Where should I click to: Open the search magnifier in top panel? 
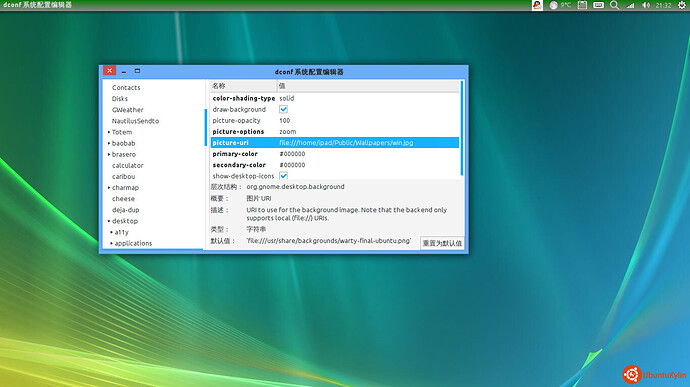point(615,5)
